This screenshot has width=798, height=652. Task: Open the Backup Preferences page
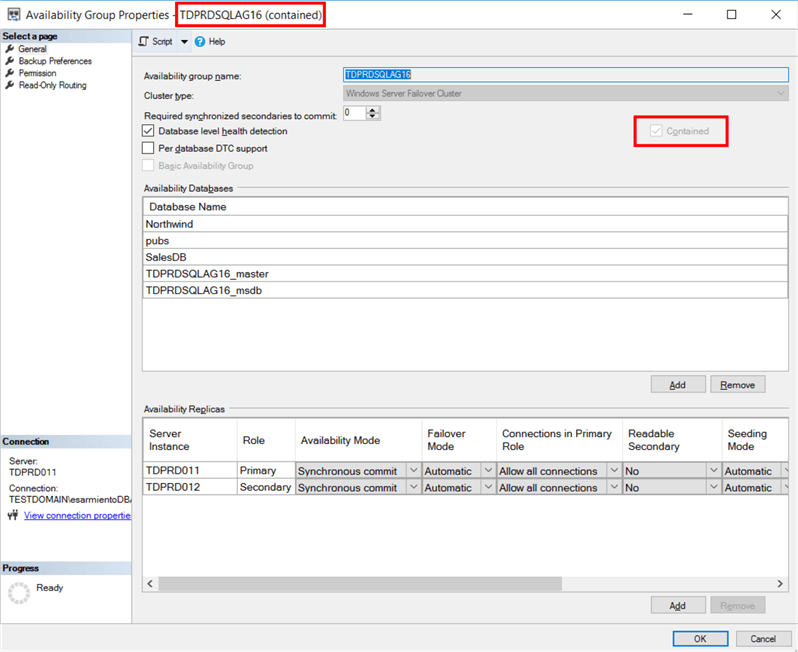pyautogui.click(x=55, y=61)
